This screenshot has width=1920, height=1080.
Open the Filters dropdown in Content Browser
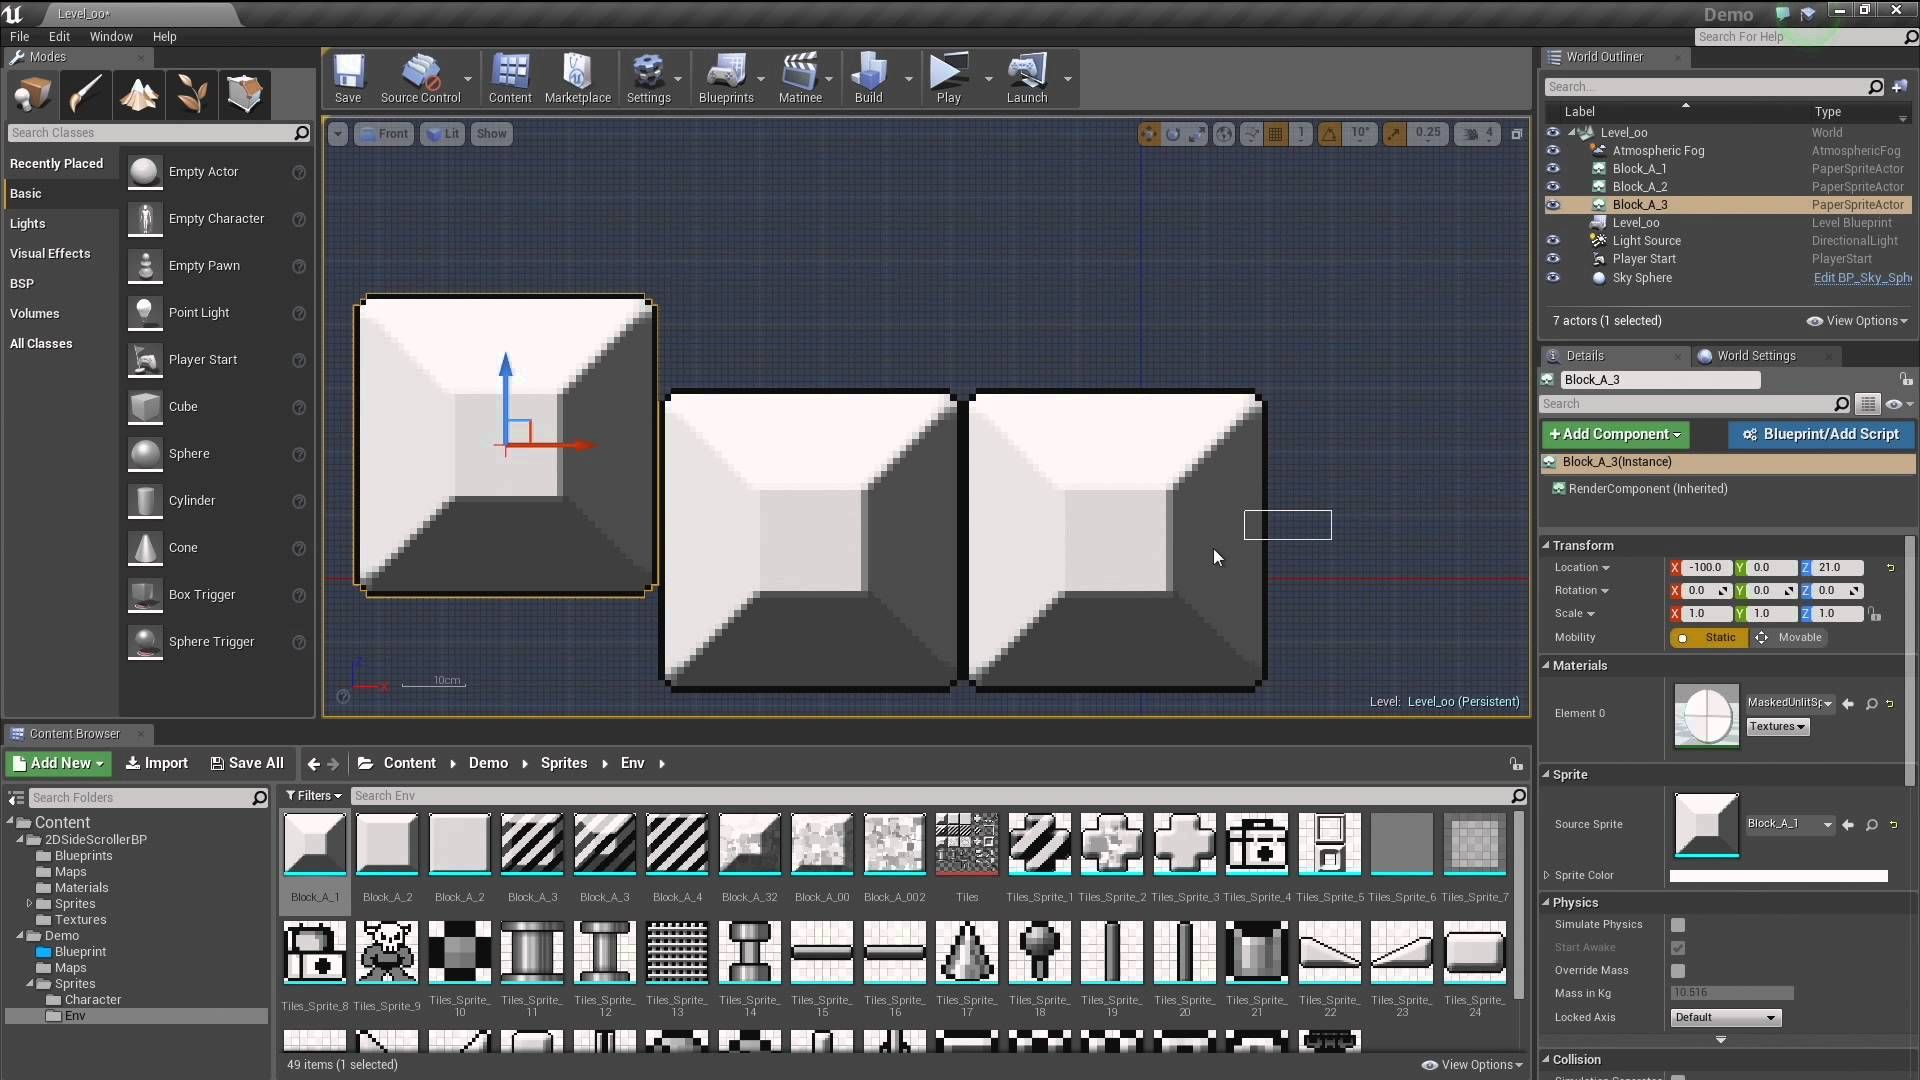313,796
